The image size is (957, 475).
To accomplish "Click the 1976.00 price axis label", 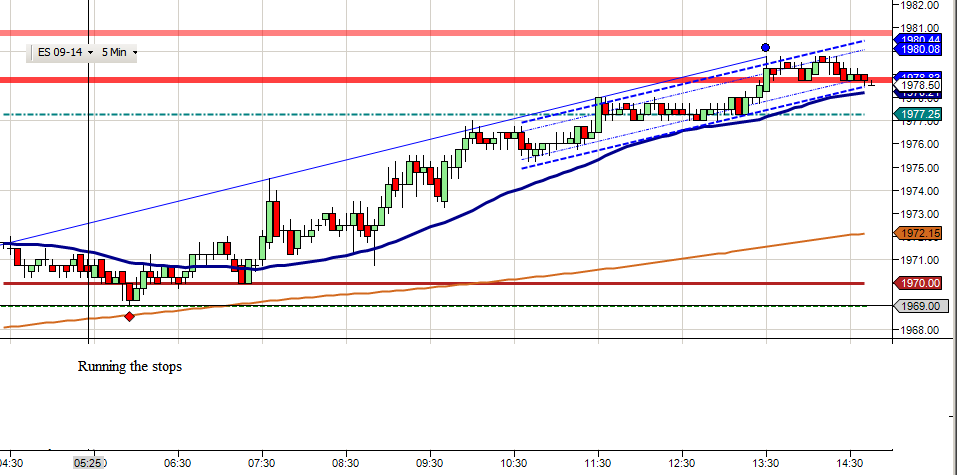I will 922,145.
